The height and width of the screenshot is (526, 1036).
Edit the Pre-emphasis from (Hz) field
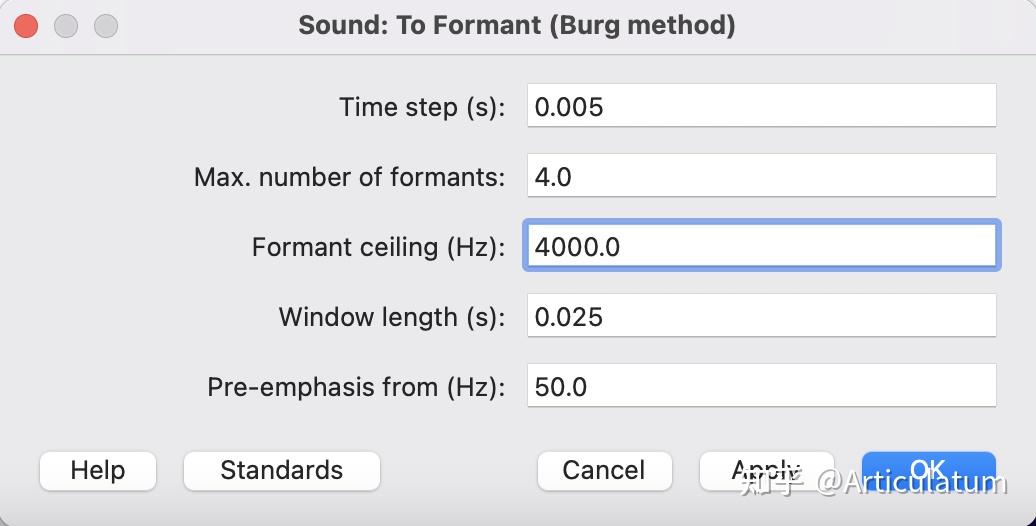[761, 386]
